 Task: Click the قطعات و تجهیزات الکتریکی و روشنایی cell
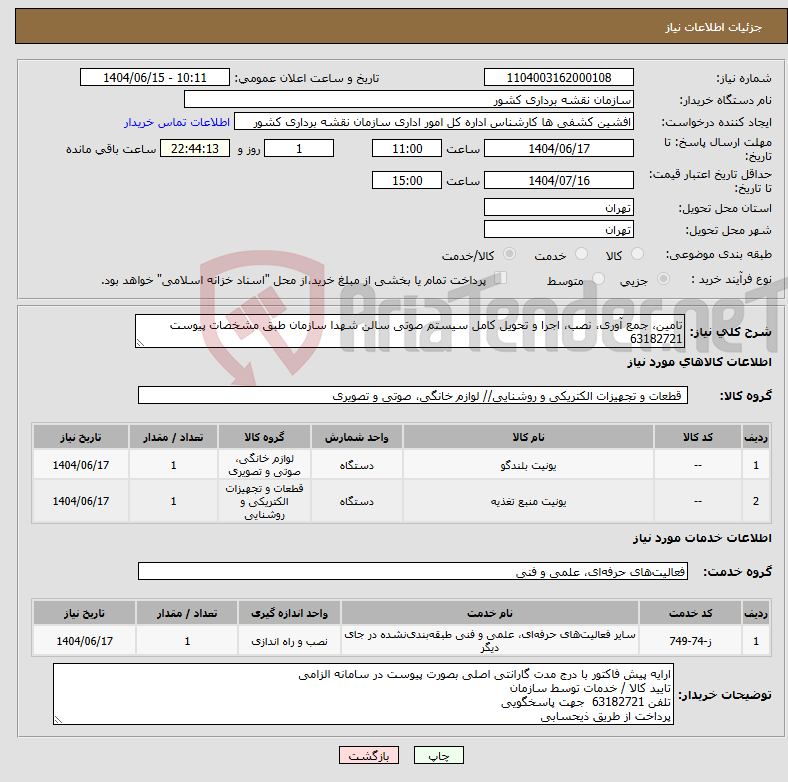click(264, 501)
